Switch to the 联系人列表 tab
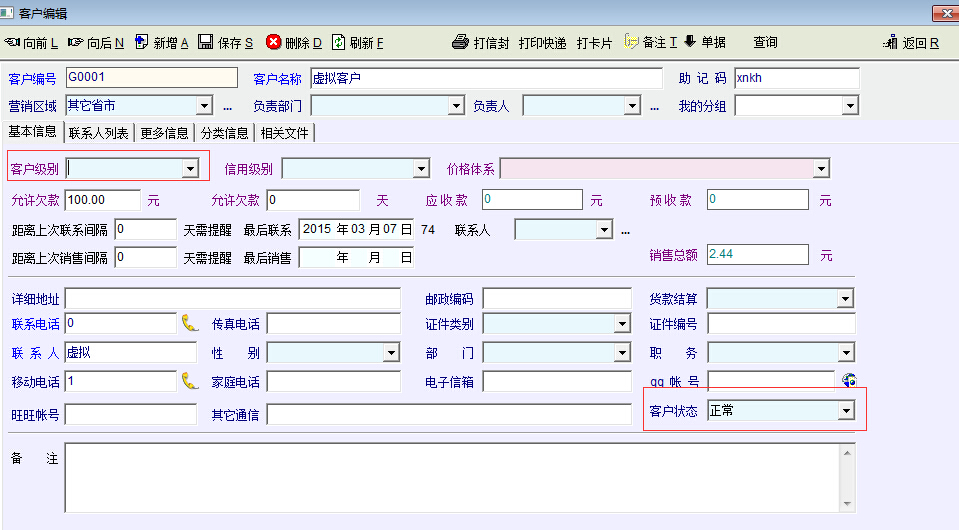This screenshot has height=530, width=959. pos(98,133)
